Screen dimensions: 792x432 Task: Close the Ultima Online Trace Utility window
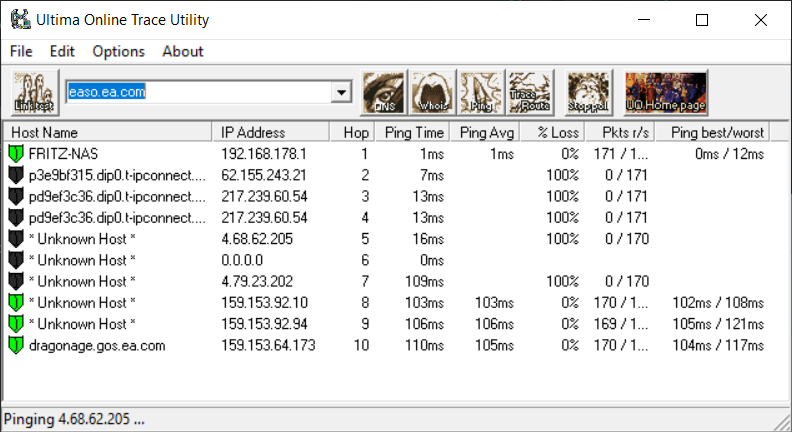761,20
